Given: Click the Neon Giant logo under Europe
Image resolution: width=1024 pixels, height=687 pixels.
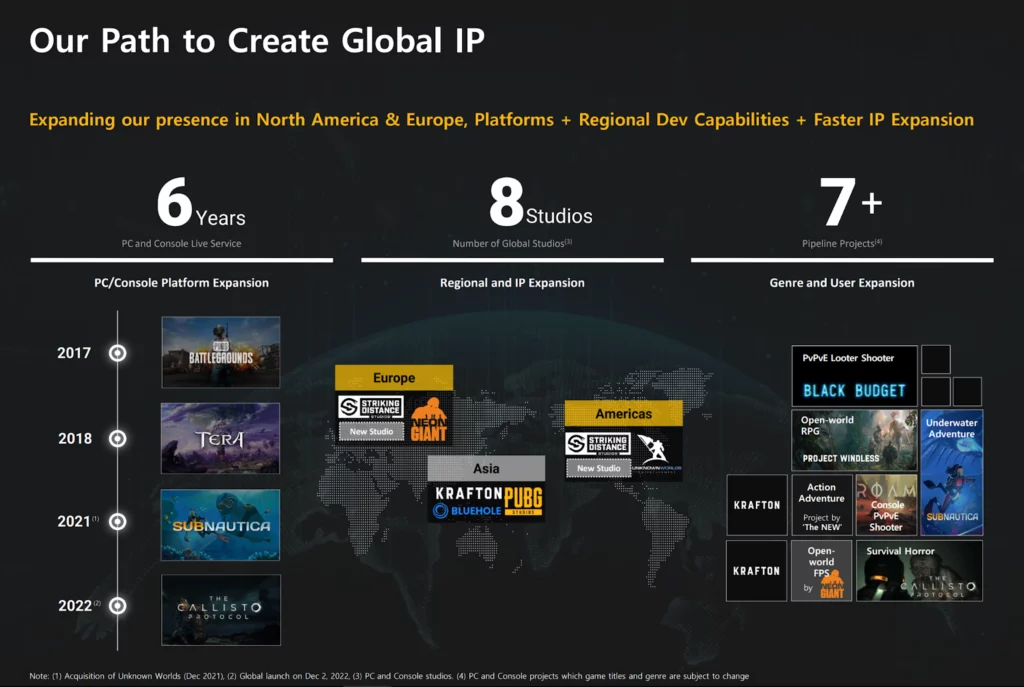Looking at the screenshot, I should (430, 419).
